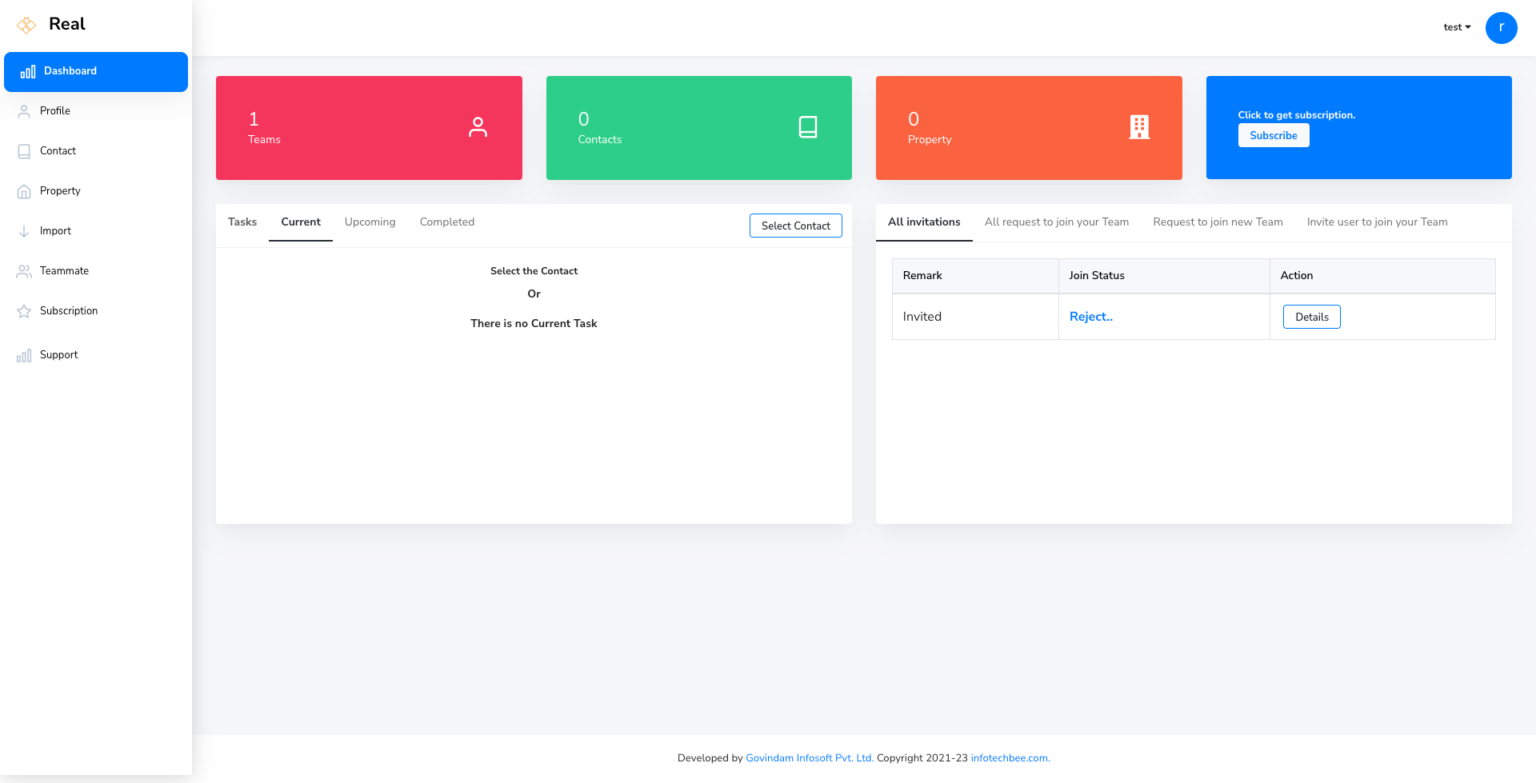Click the Teammate people icon in sidebar
The image size is (1536, 783).
[x=24, y=271]
